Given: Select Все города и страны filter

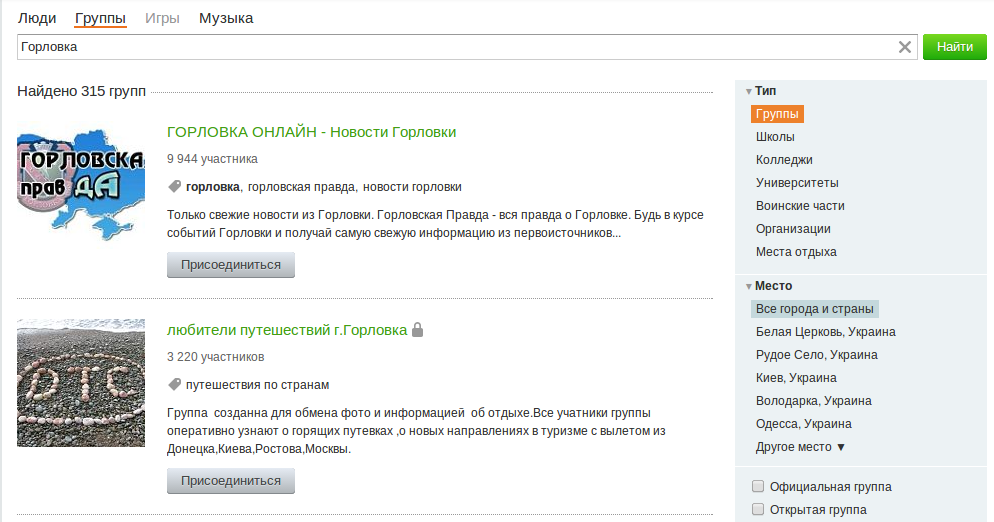Looking at the screenshot, I should click(x=815, y=309).
